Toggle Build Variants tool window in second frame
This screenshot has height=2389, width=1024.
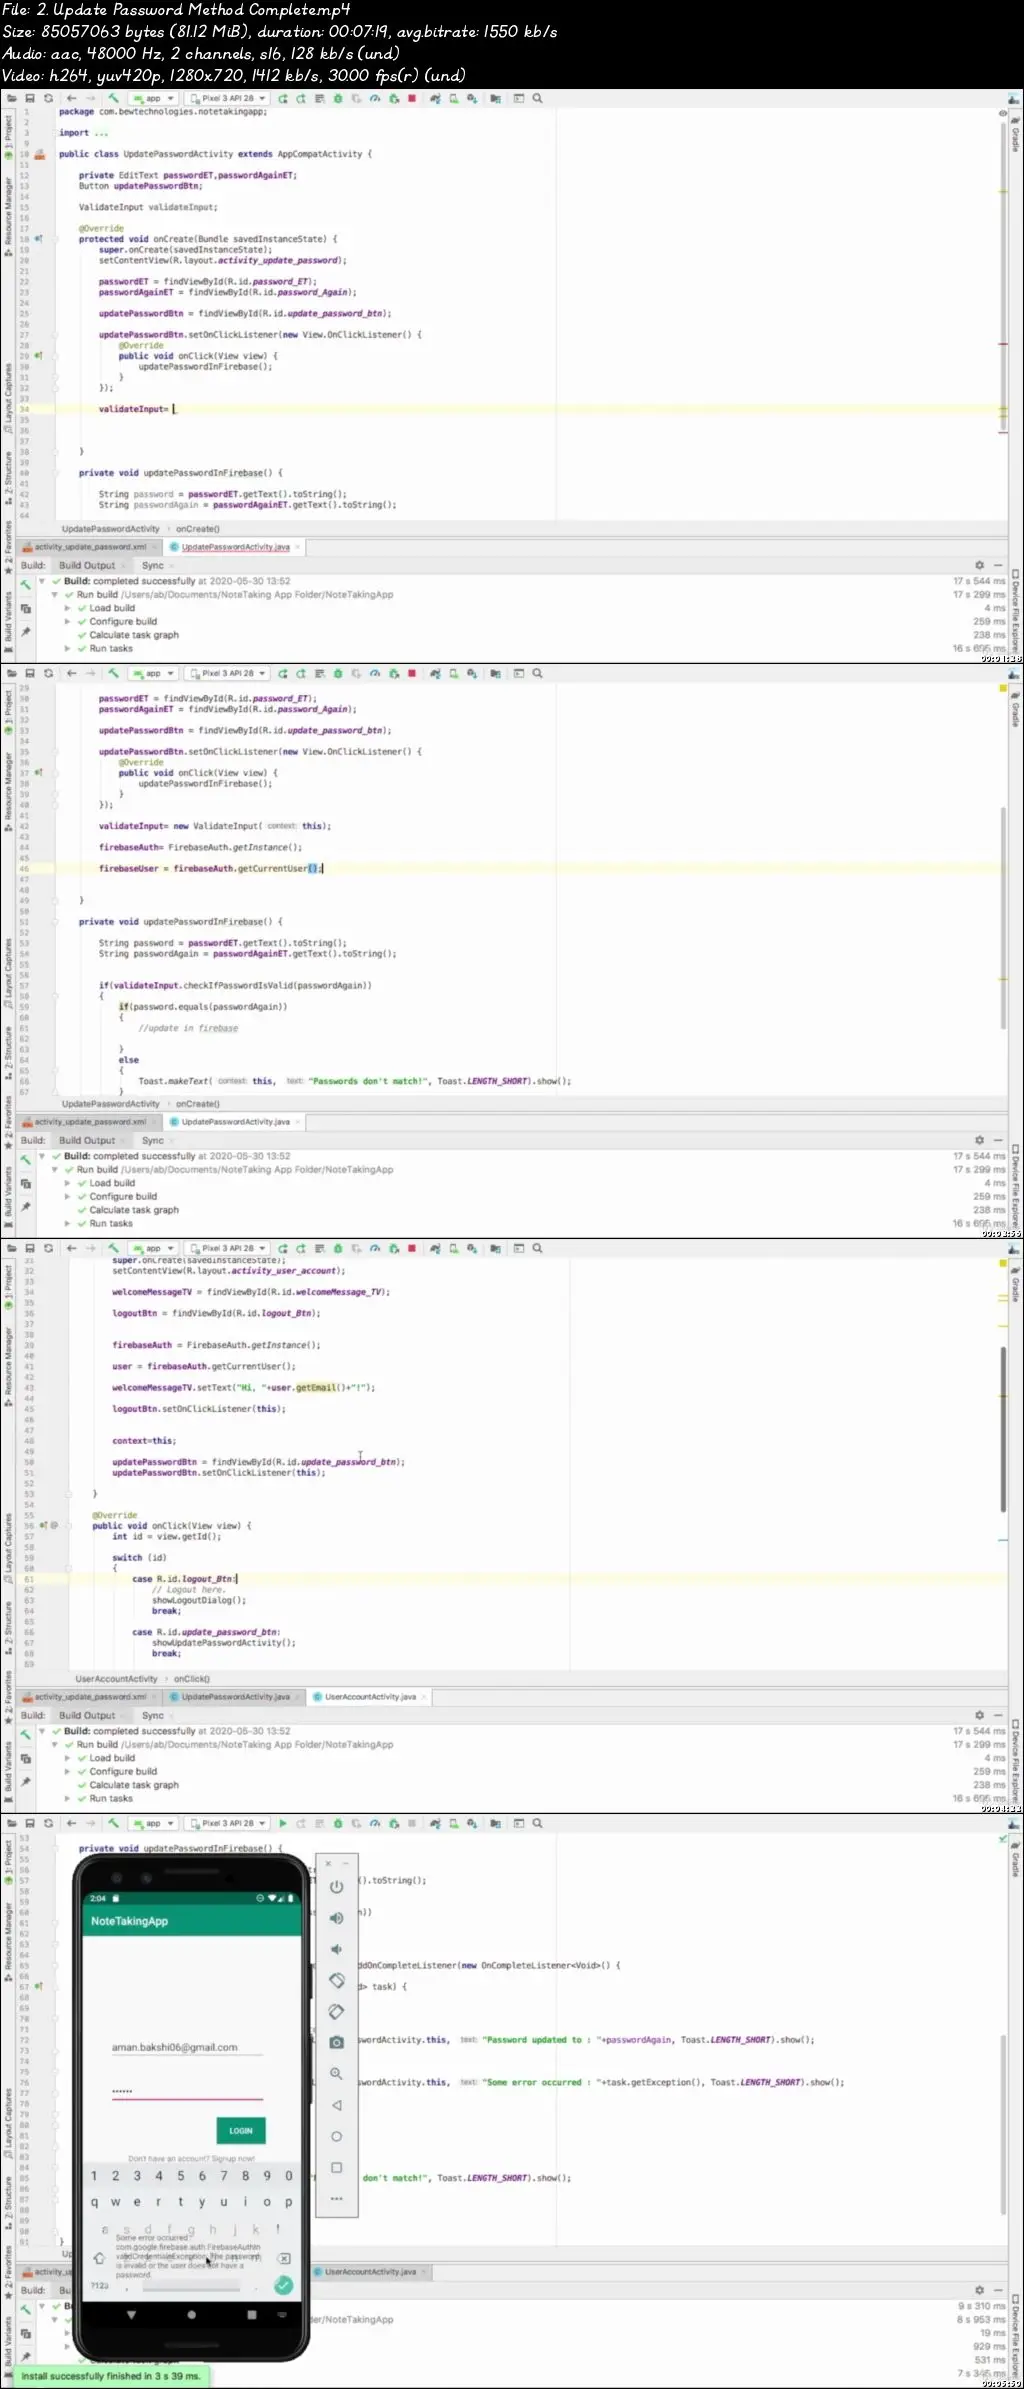pyautogui.click(x=8, y=1196)
